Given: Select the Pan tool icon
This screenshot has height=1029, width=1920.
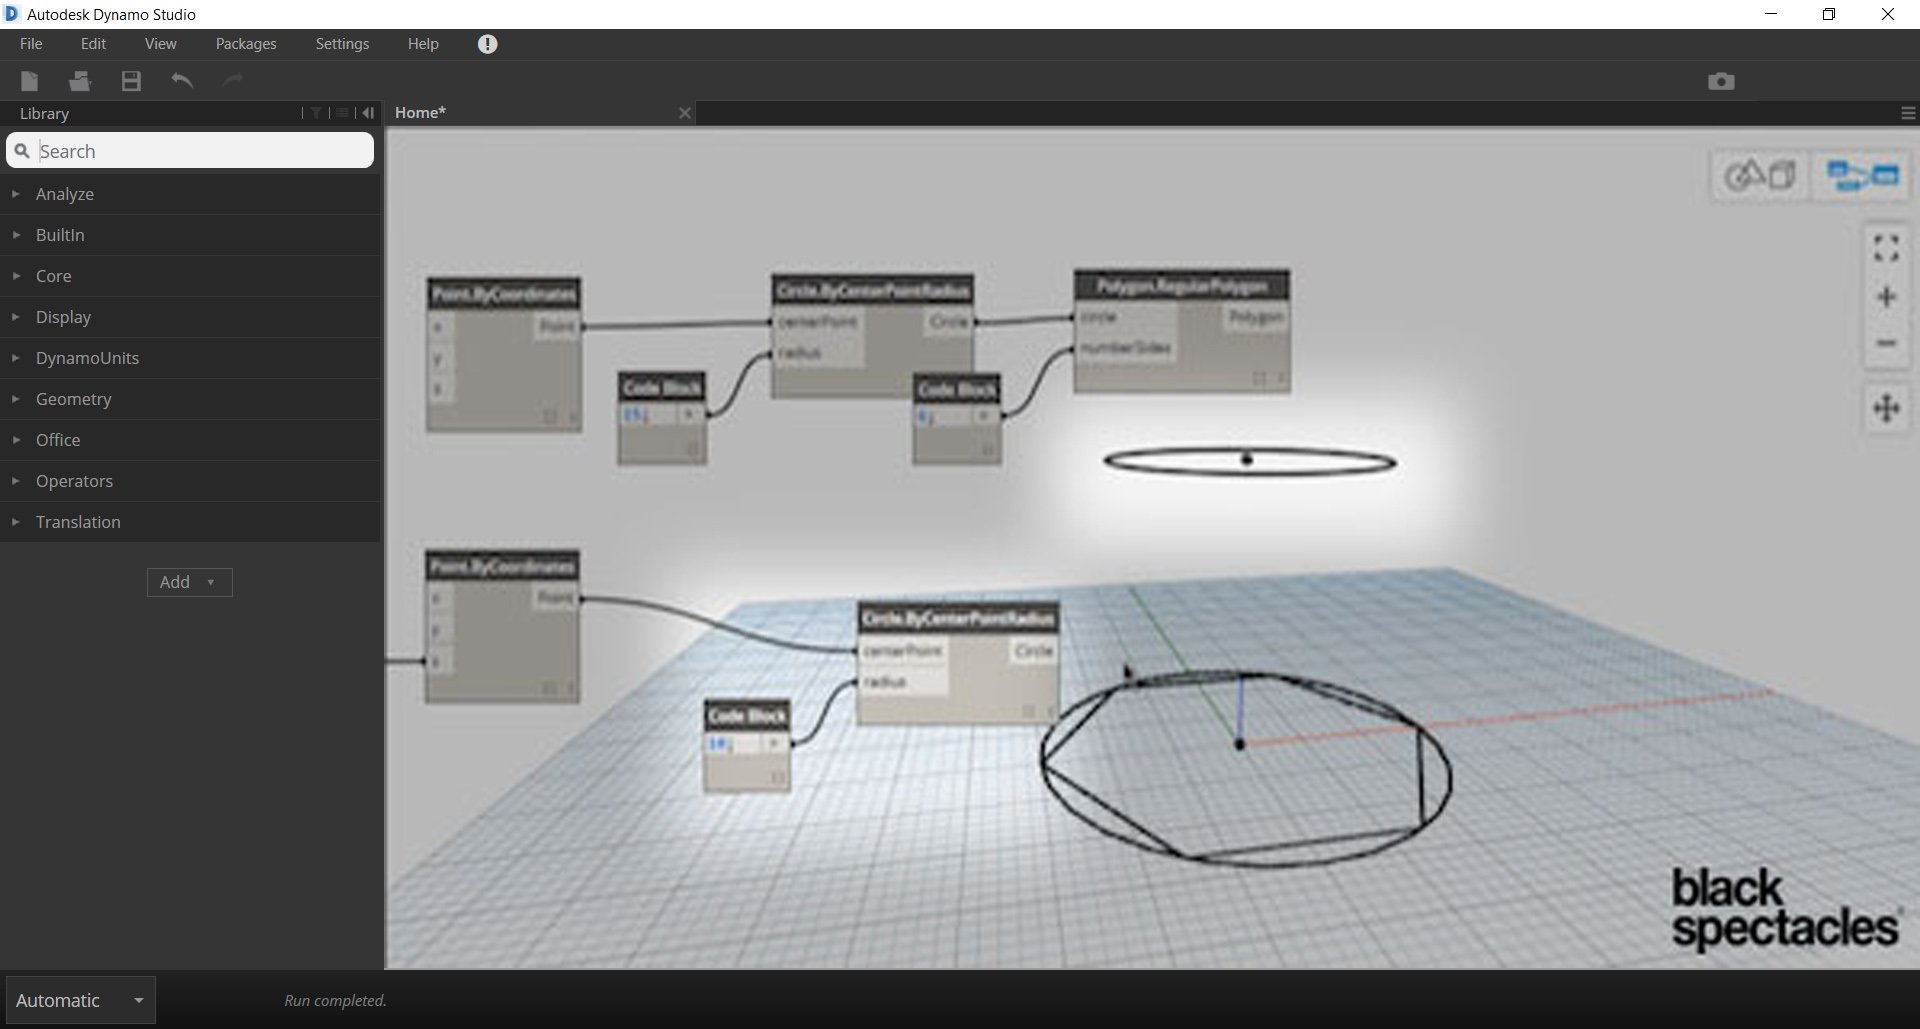Looking at the screenshot, I should click(1886, 408).
